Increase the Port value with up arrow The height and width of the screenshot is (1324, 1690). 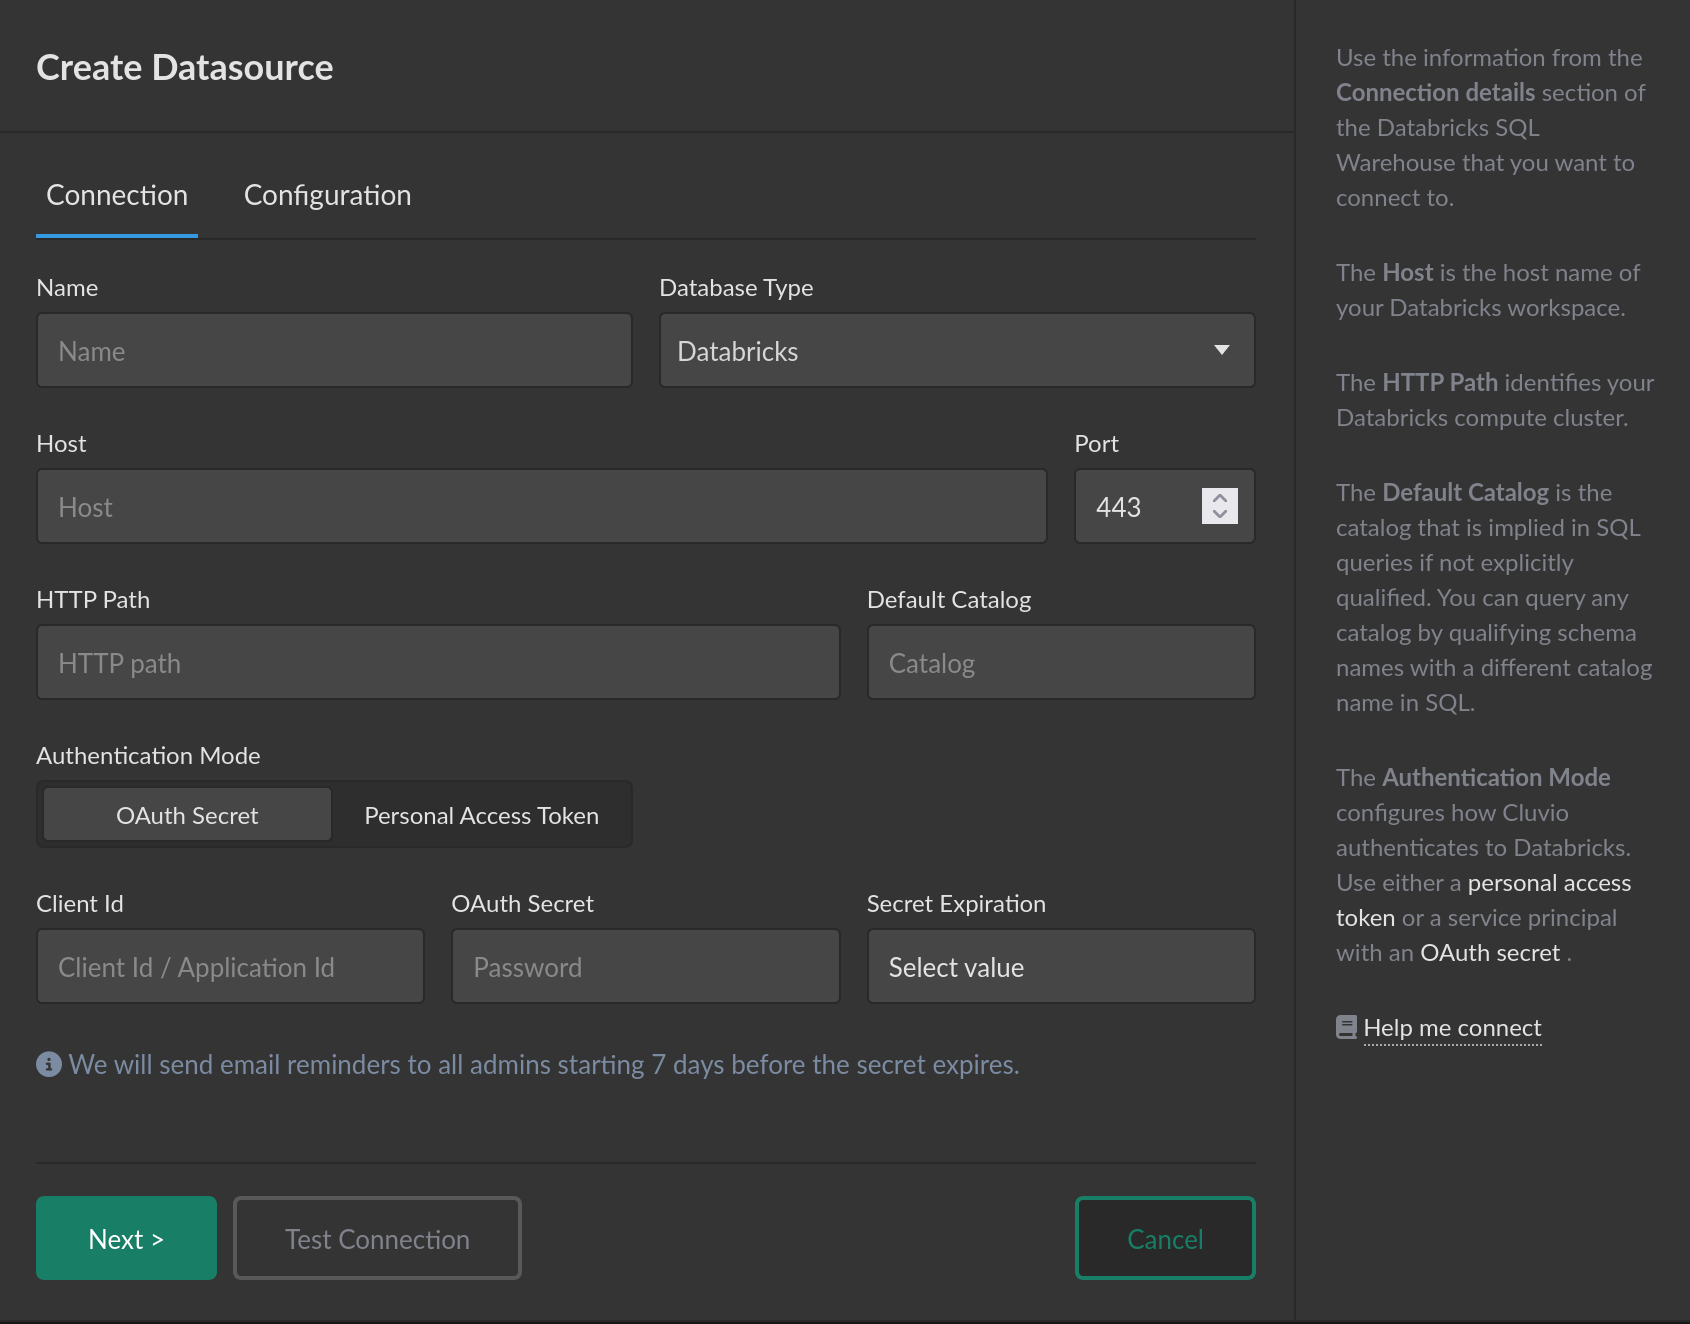tap(1220, 498)
